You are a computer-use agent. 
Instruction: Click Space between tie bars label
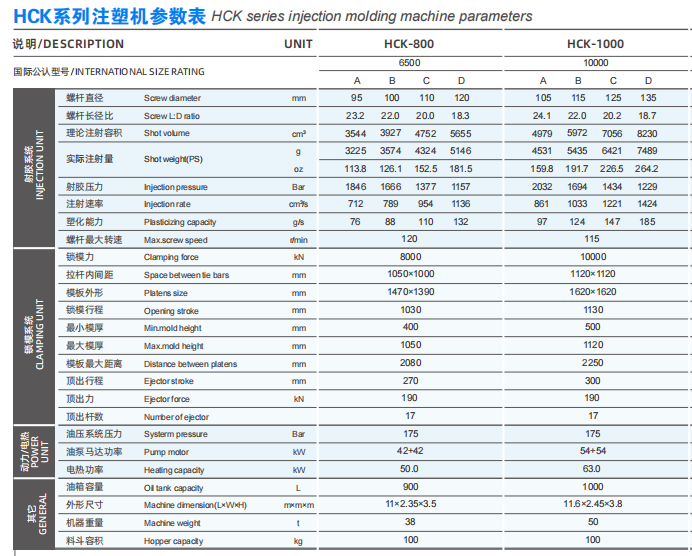coord(186,275)
